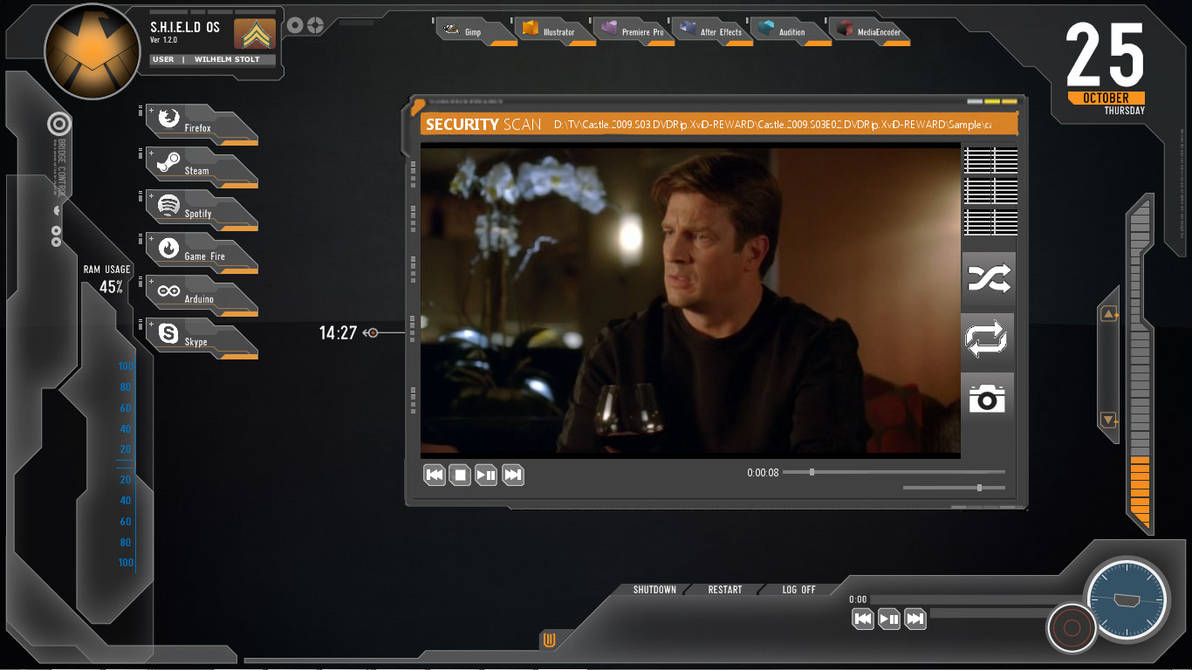1192x670 pixels.
Task: Open Gimp from the top launcher bar
Action: click(472, 31)
